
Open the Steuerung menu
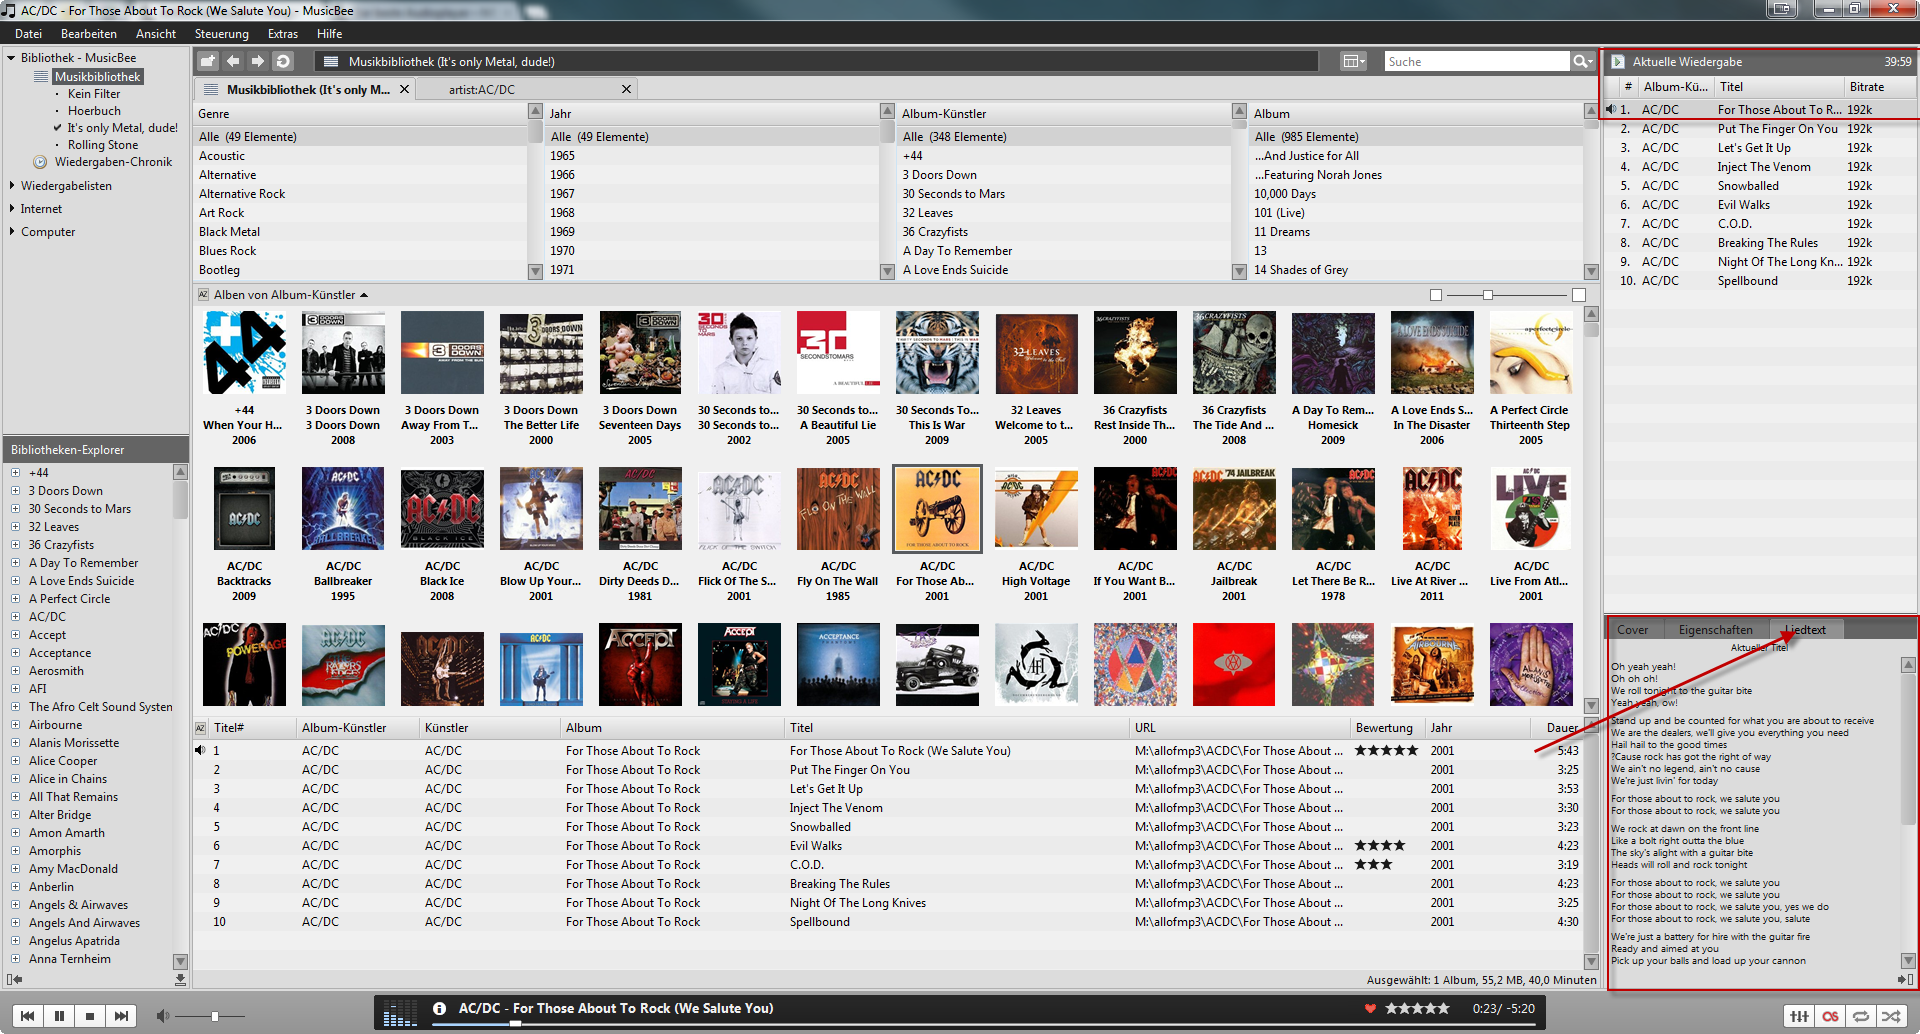[222, 33]
